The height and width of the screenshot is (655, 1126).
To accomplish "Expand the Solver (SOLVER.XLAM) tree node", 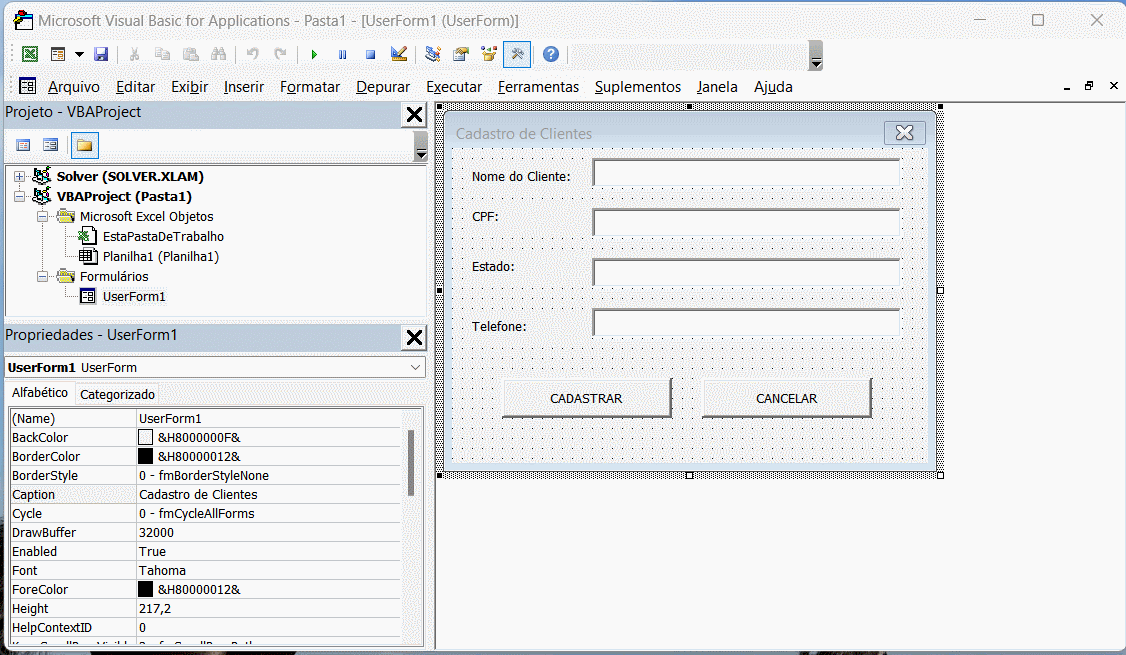I will (x=19, y=177).
